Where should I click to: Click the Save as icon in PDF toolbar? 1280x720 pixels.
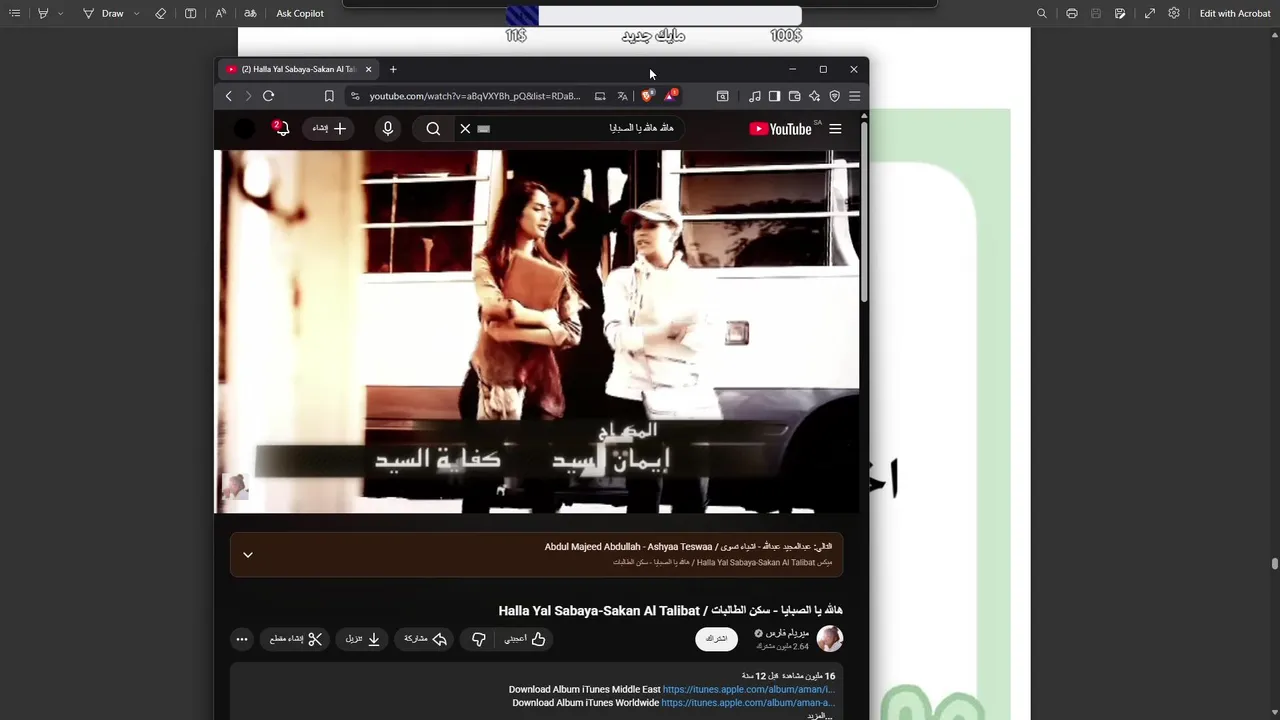[1120, 14]
